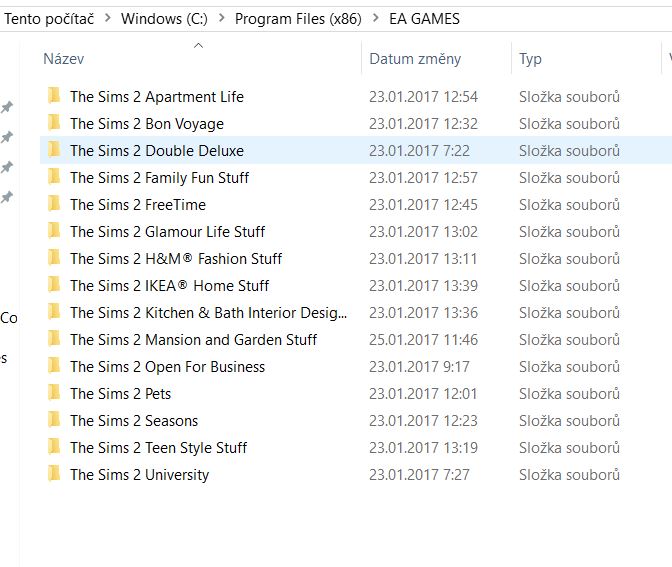Select The Sims 2 Mansion and Garden Stuff
Viewport: 672px width, 567px height.
pos(193,340)
